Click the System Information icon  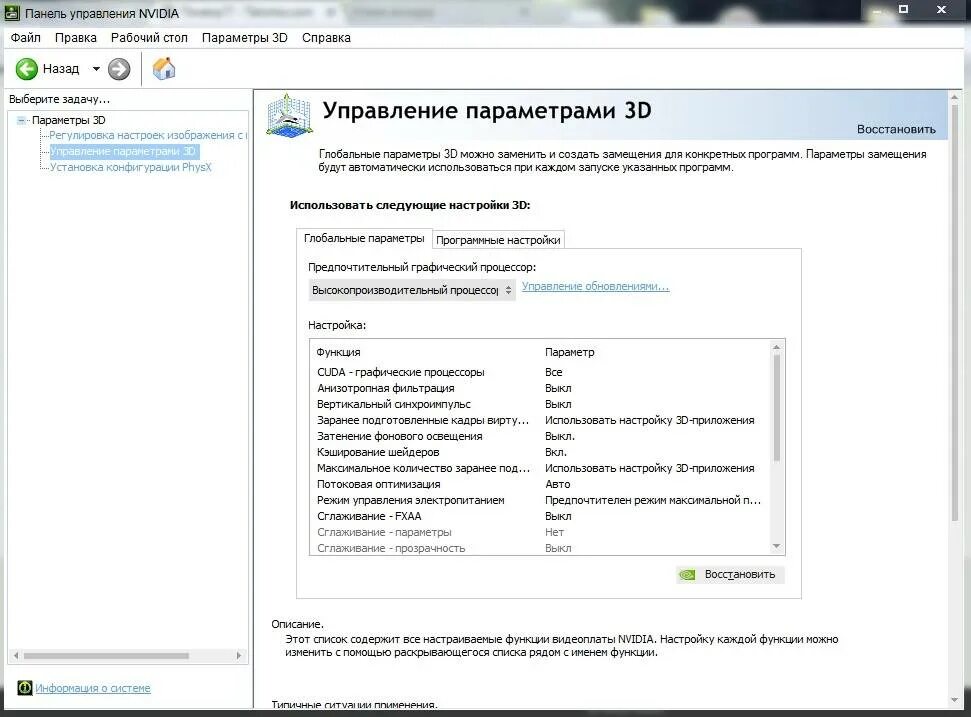(25, 687)
